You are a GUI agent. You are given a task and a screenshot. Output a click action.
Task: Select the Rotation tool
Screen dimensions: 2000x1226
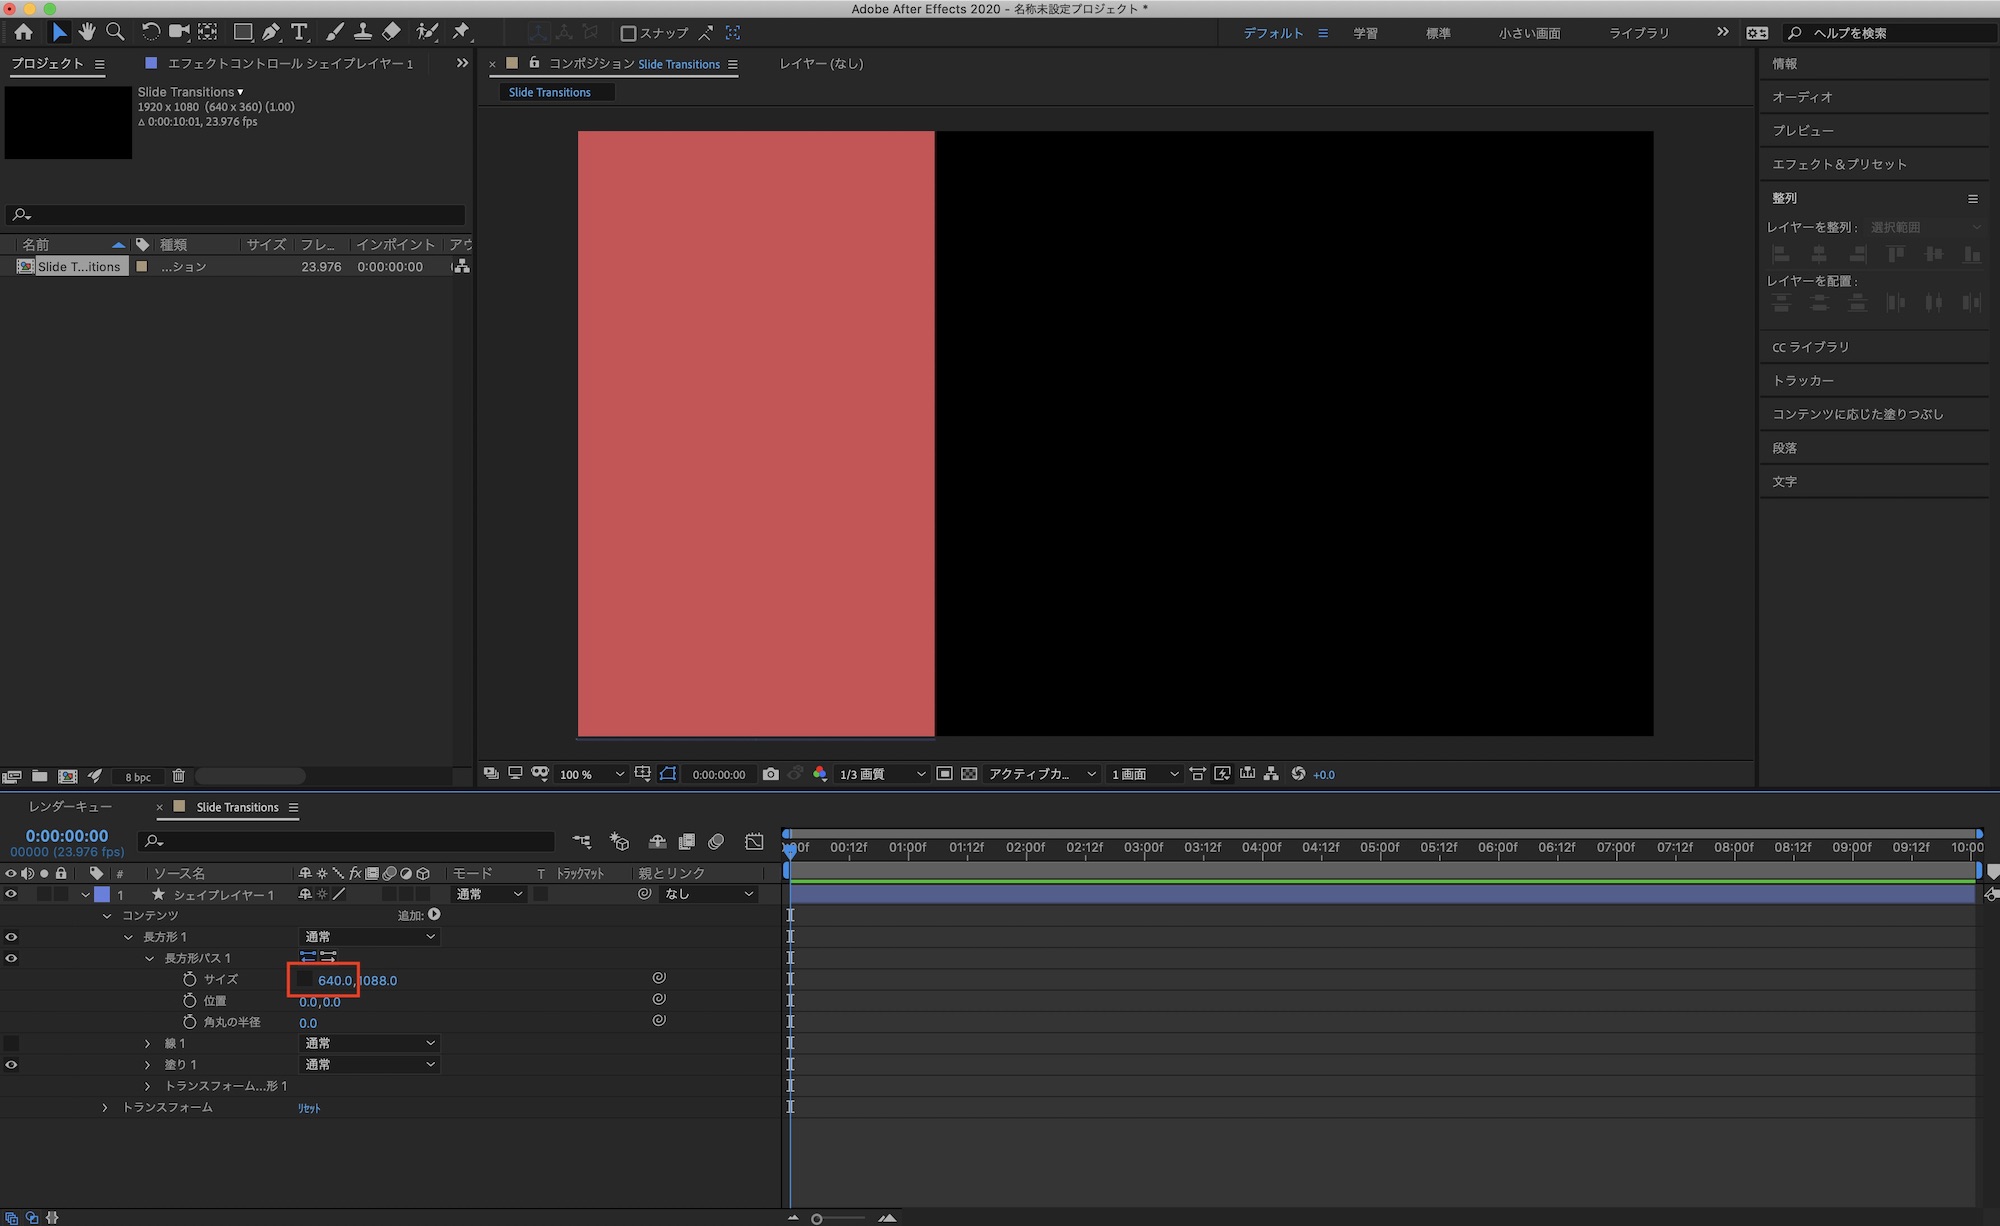(150, 32)
